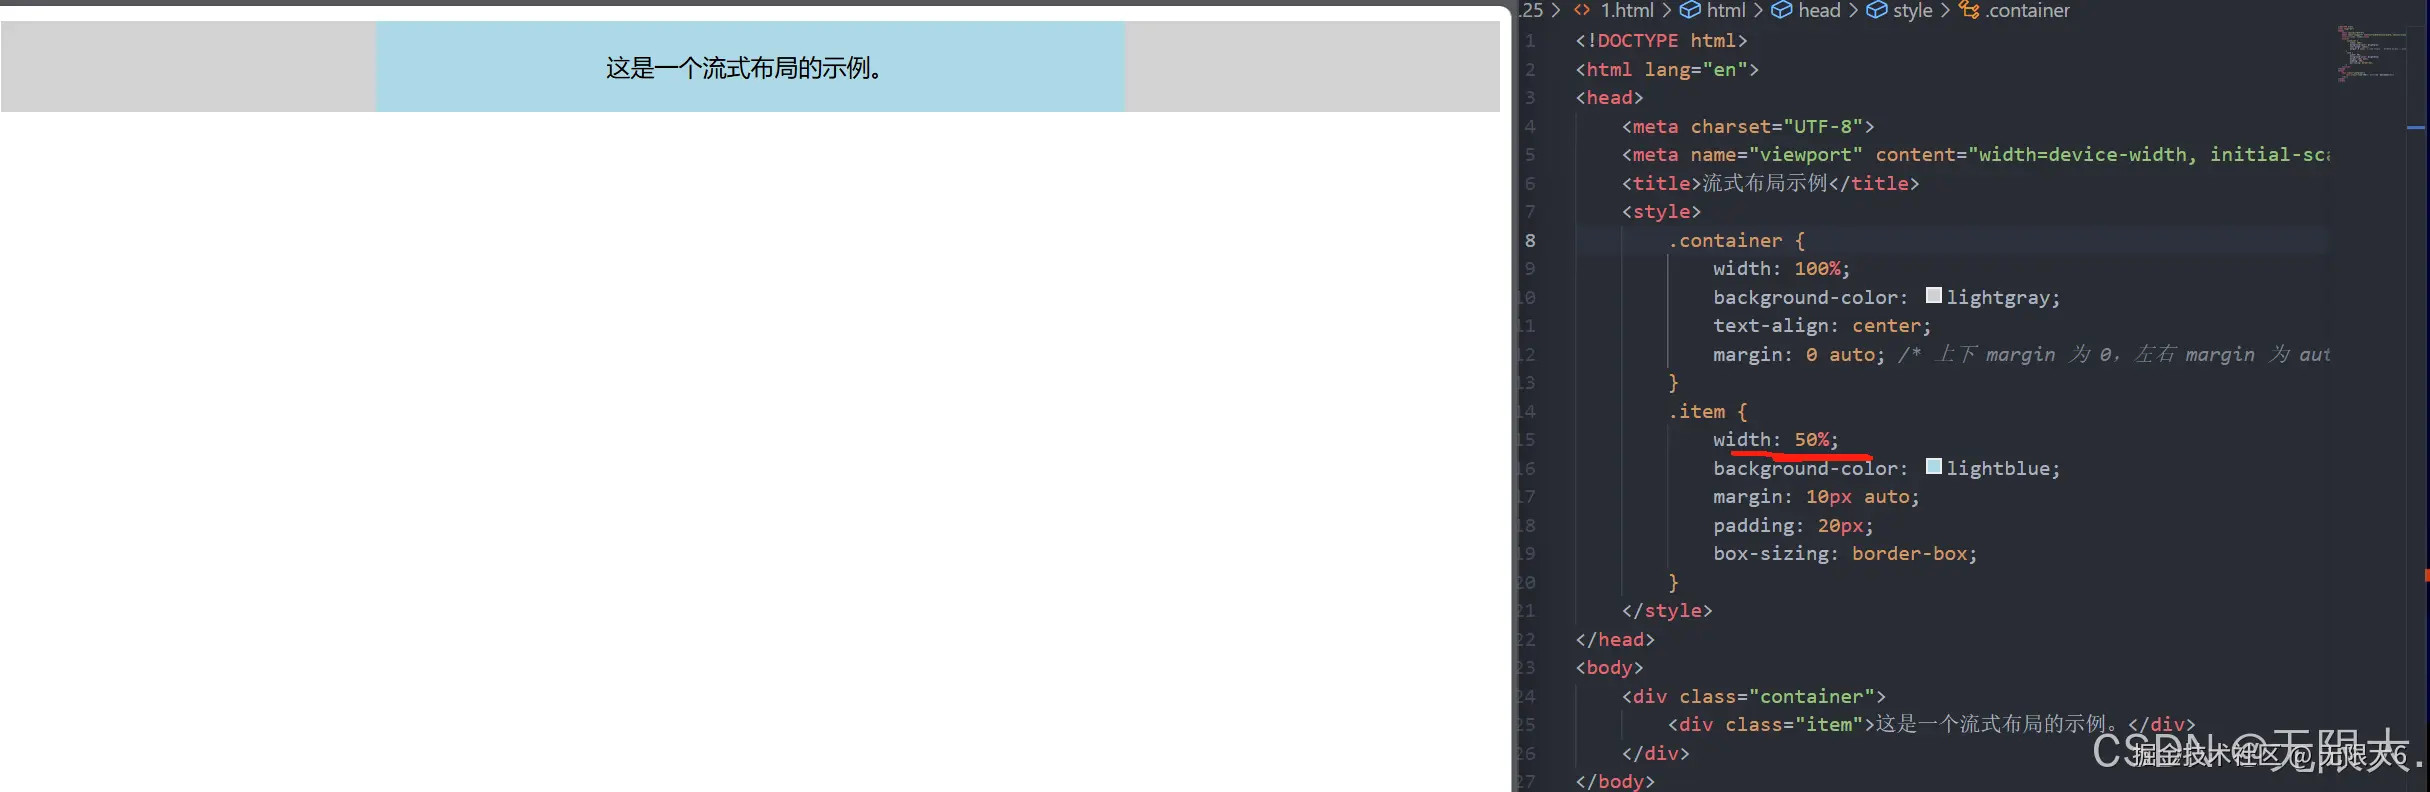Click the div class="item" line
This screenshot has width=2430, height=792.
1931,725
